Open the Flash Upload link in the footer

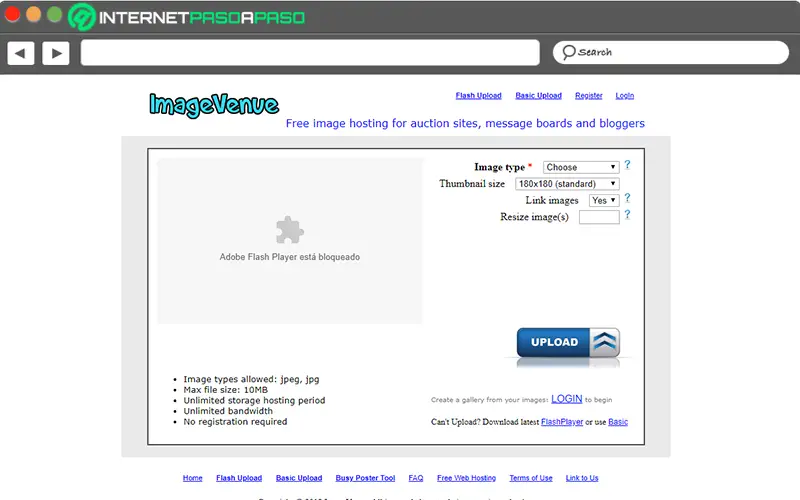tap(239, 478)
